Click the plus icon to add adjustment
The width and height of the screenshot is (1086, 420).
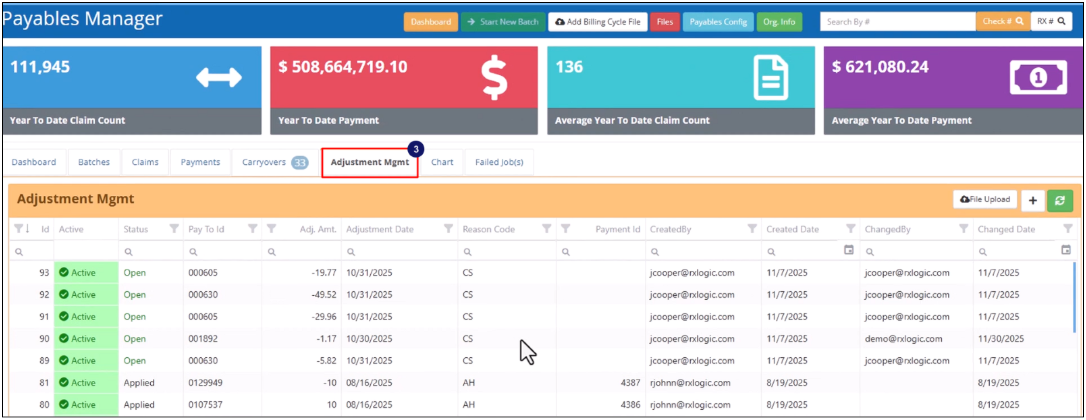(1032, 200)
